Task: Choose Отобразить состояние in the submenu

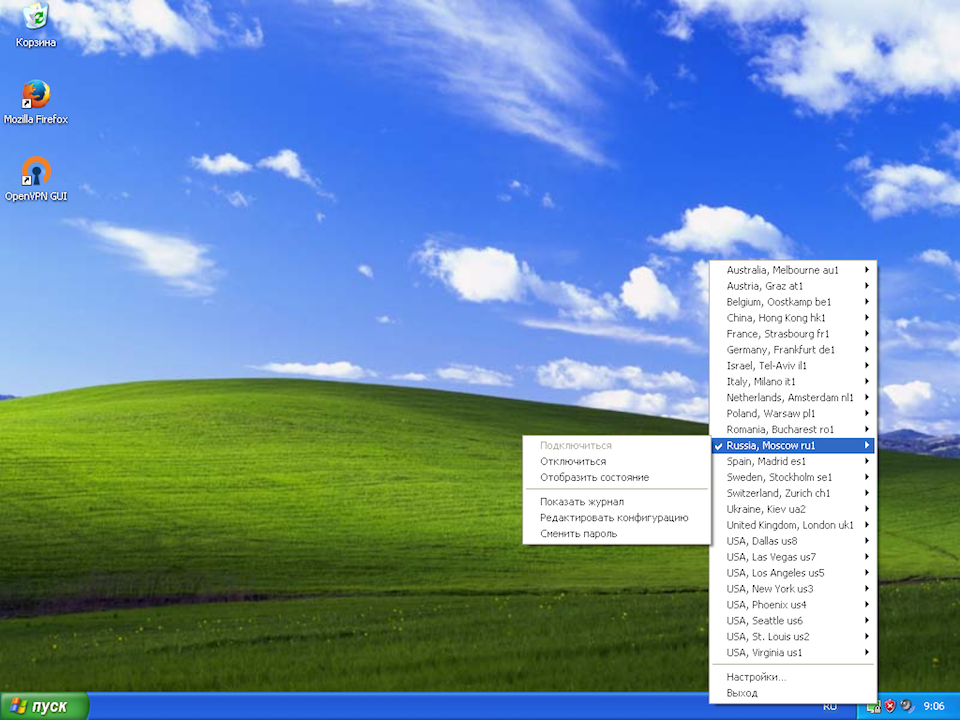Action: click(x=617, y=478)
